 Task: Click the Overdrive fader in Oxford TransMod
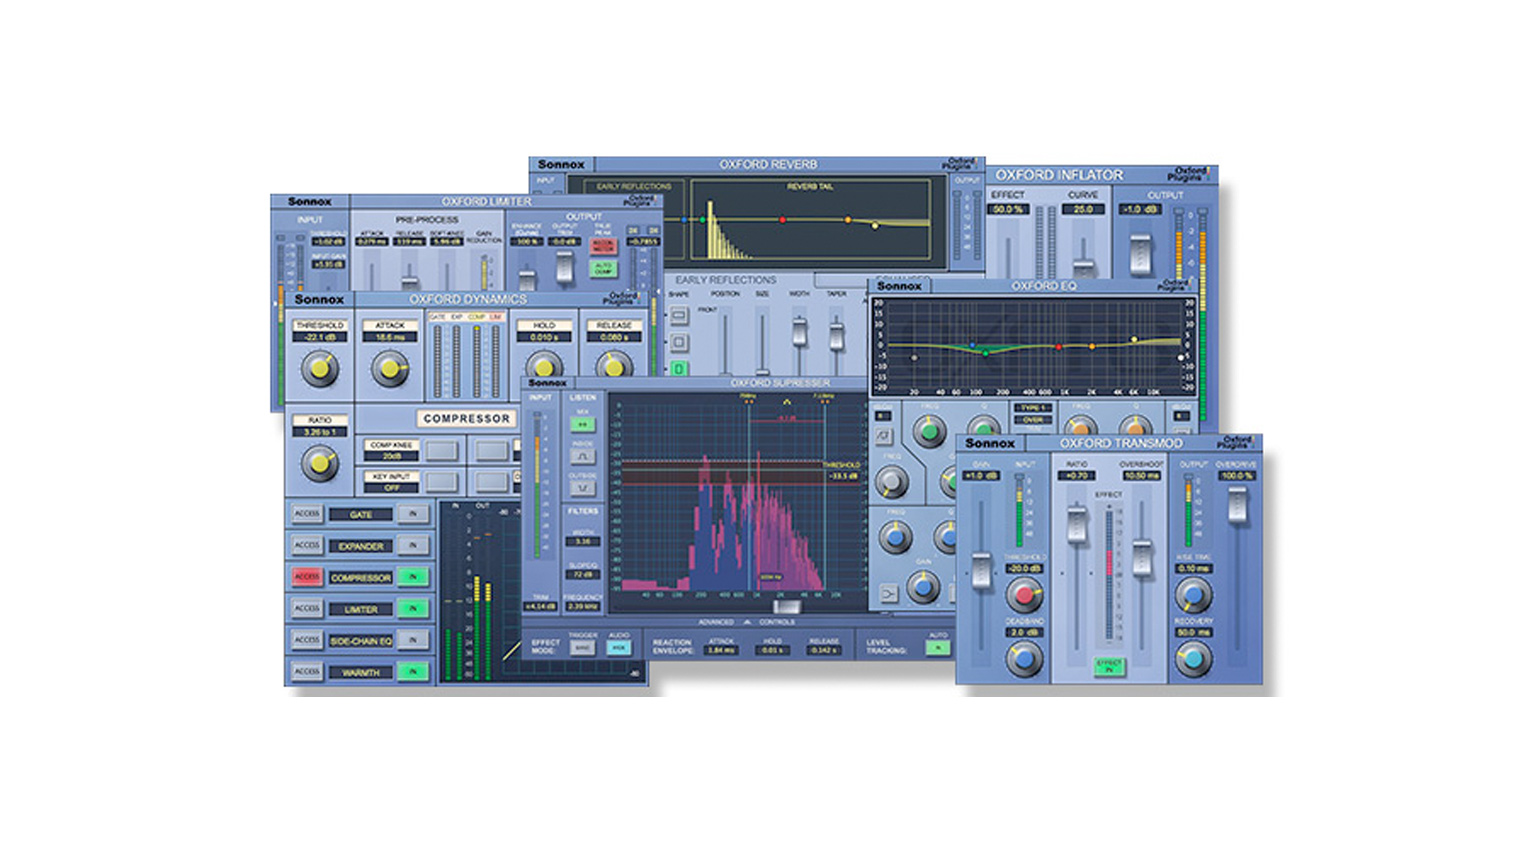(1237, 505)
